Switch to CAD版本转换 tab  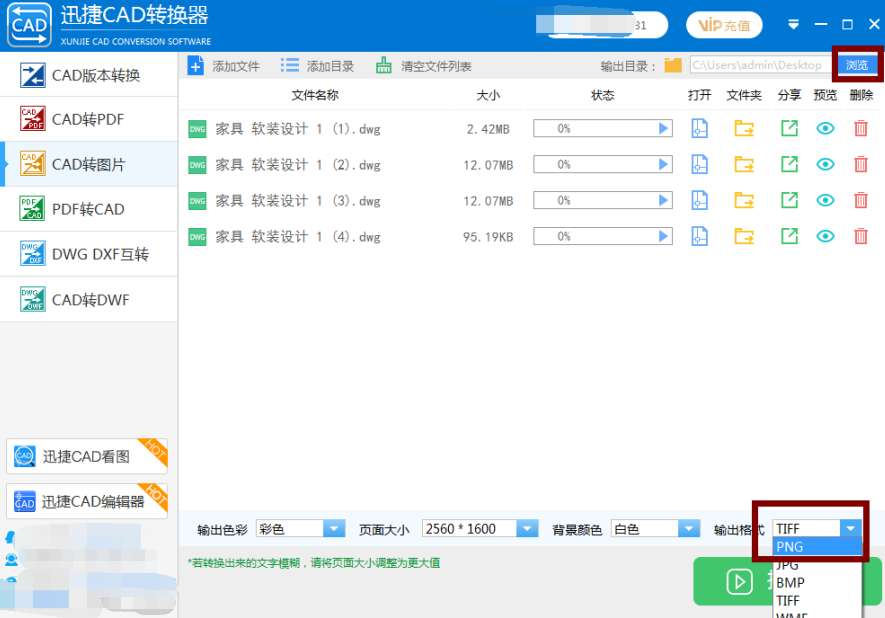[89, 74]
